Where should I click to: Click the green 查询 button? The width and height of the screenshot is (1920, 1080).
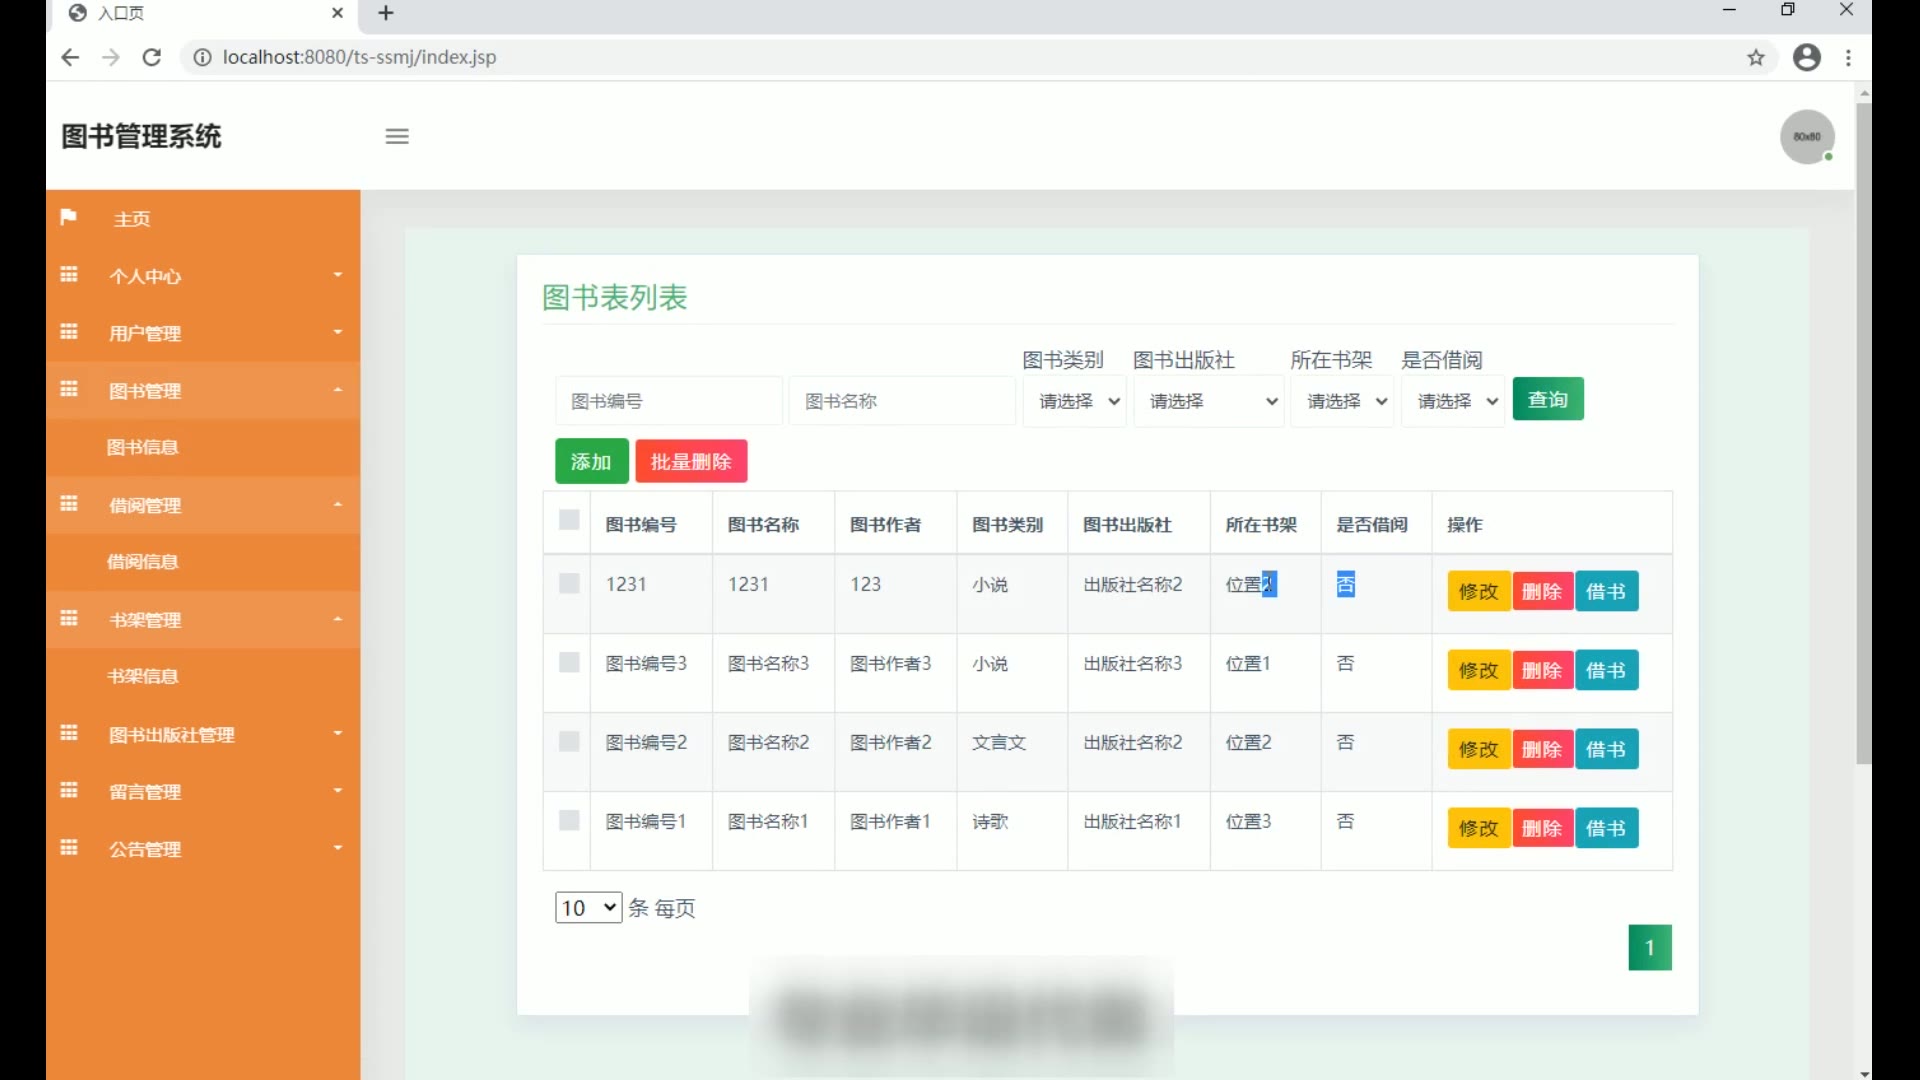(x=1547, y=400)
